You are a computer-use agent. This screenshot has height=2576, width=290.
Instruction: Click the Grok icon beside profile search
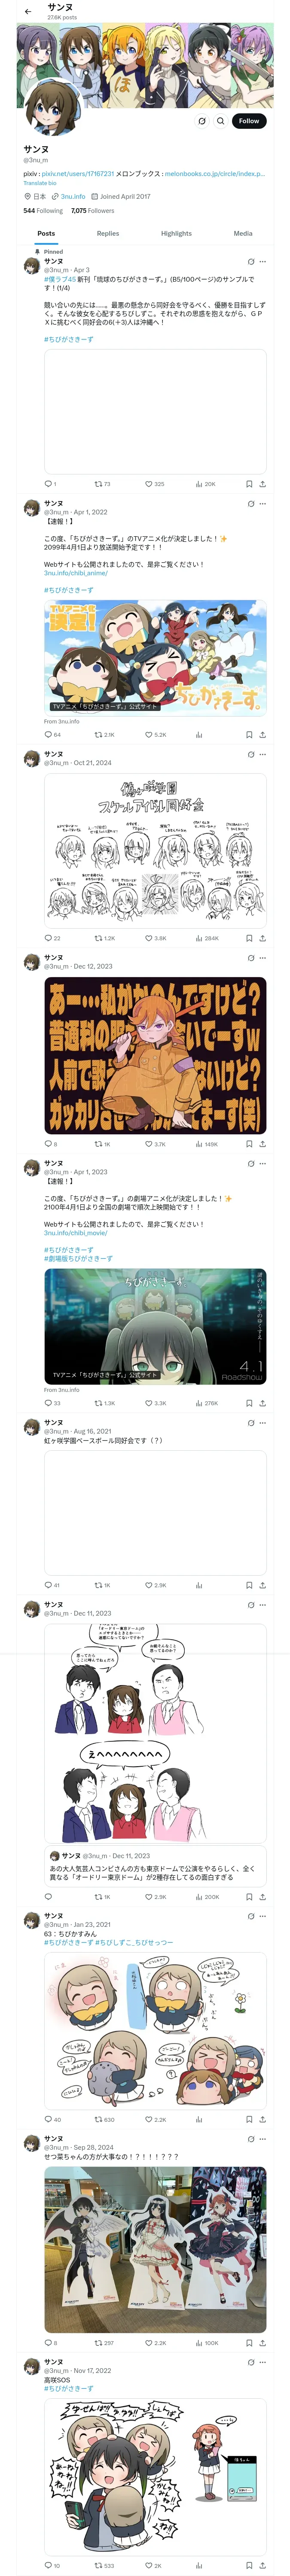201,121
